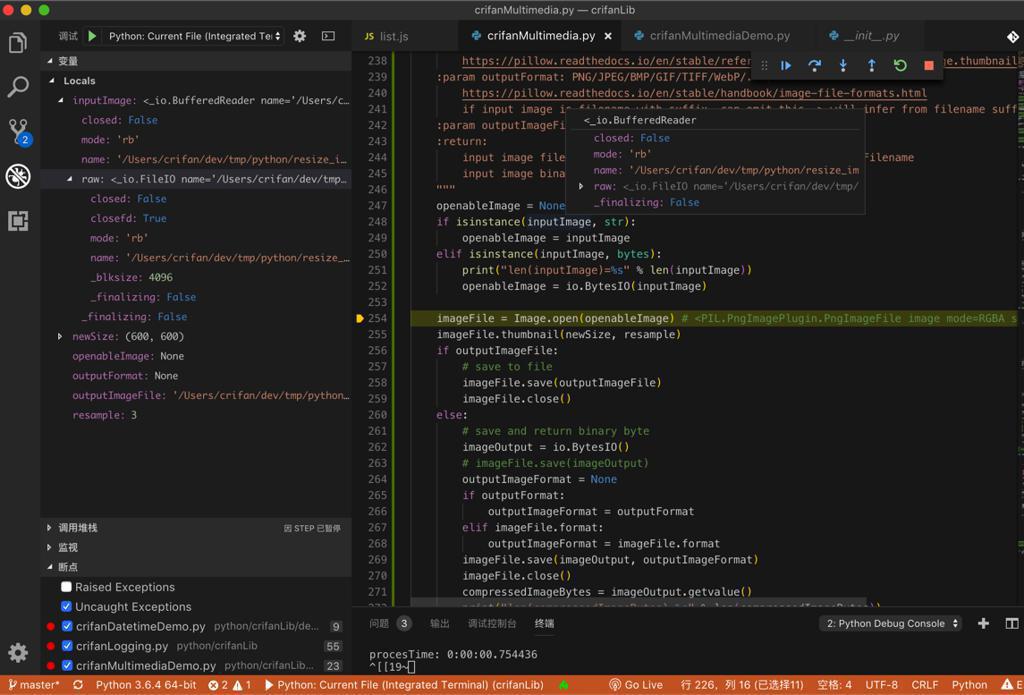The image size is (1024, 695).
Task: Expand the 调用堆栈 call stack section
Action: click(x=78, y=528)
